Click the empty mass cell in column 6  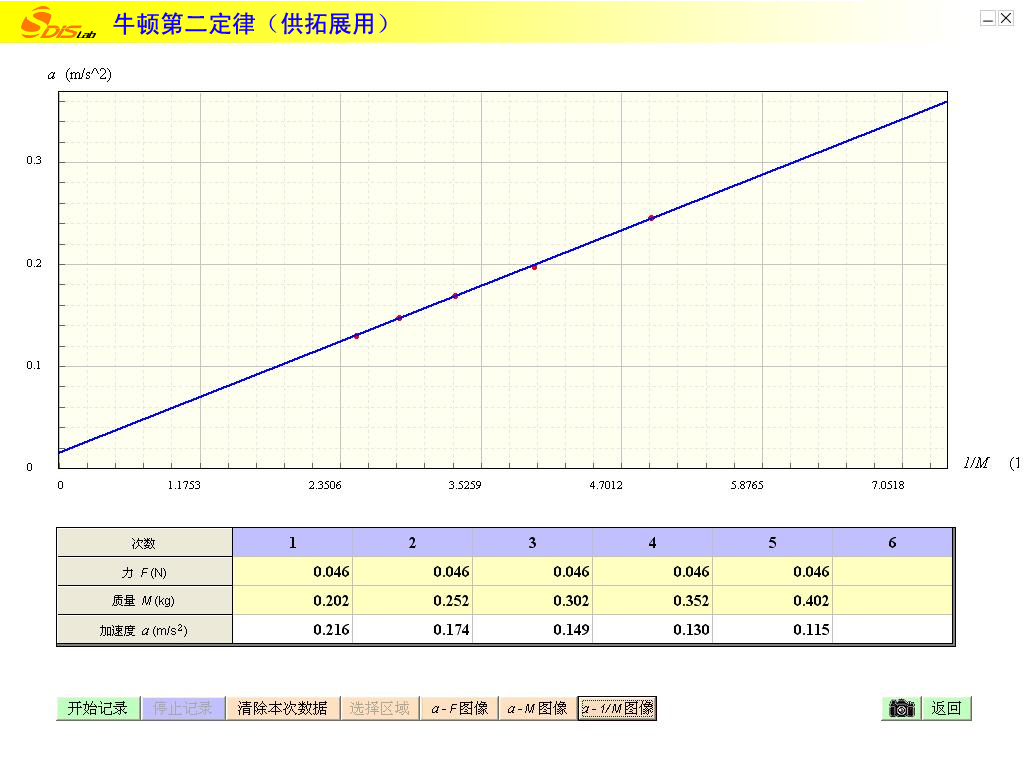(x=892, y=601)
